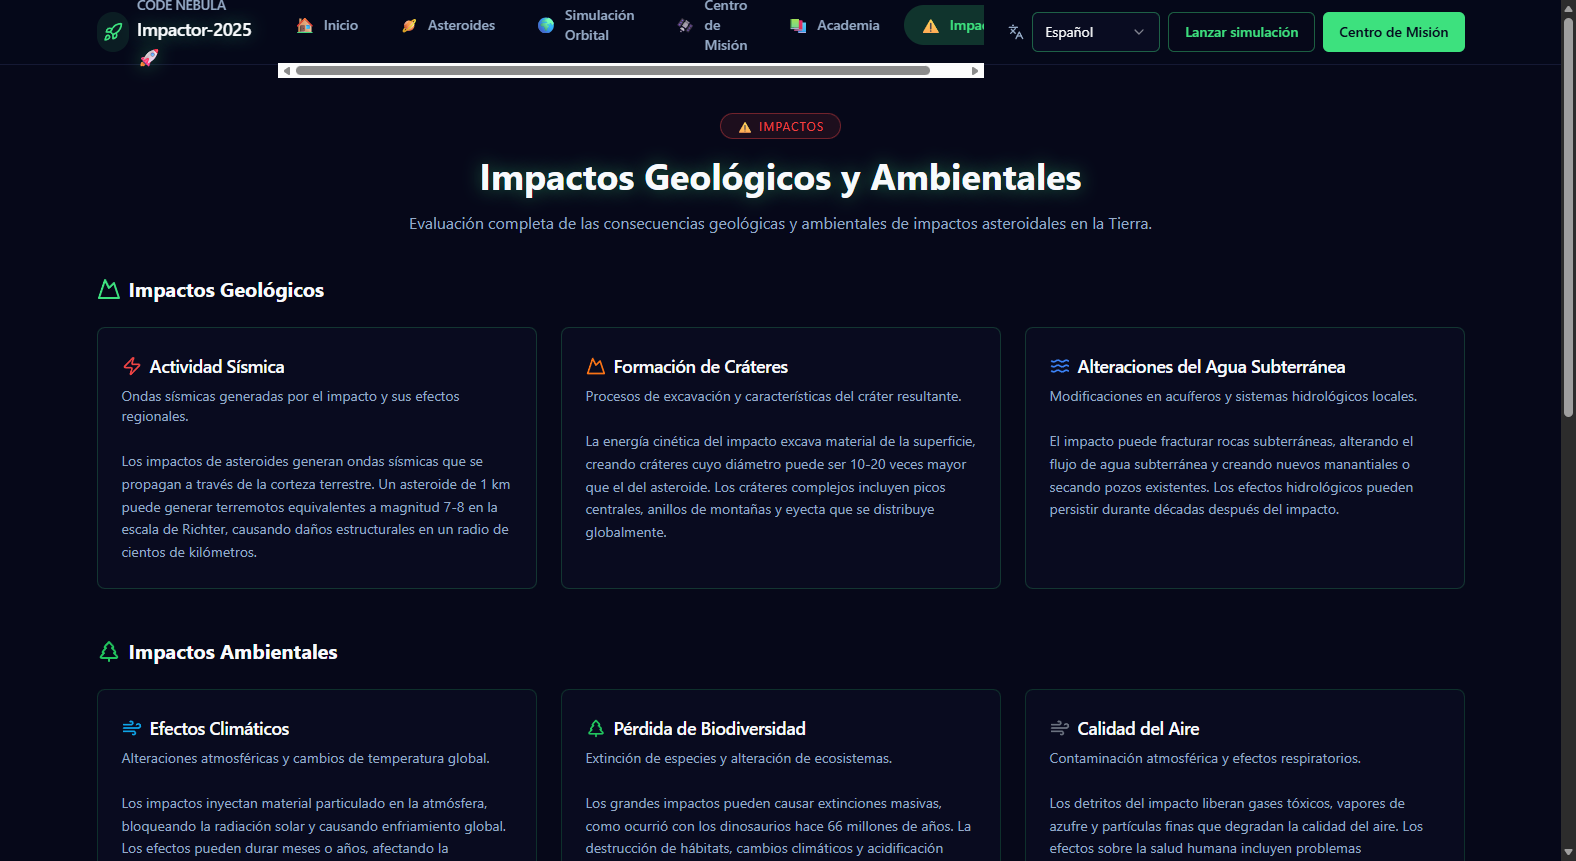Click the house icon beside Inicio

point(305,25)
